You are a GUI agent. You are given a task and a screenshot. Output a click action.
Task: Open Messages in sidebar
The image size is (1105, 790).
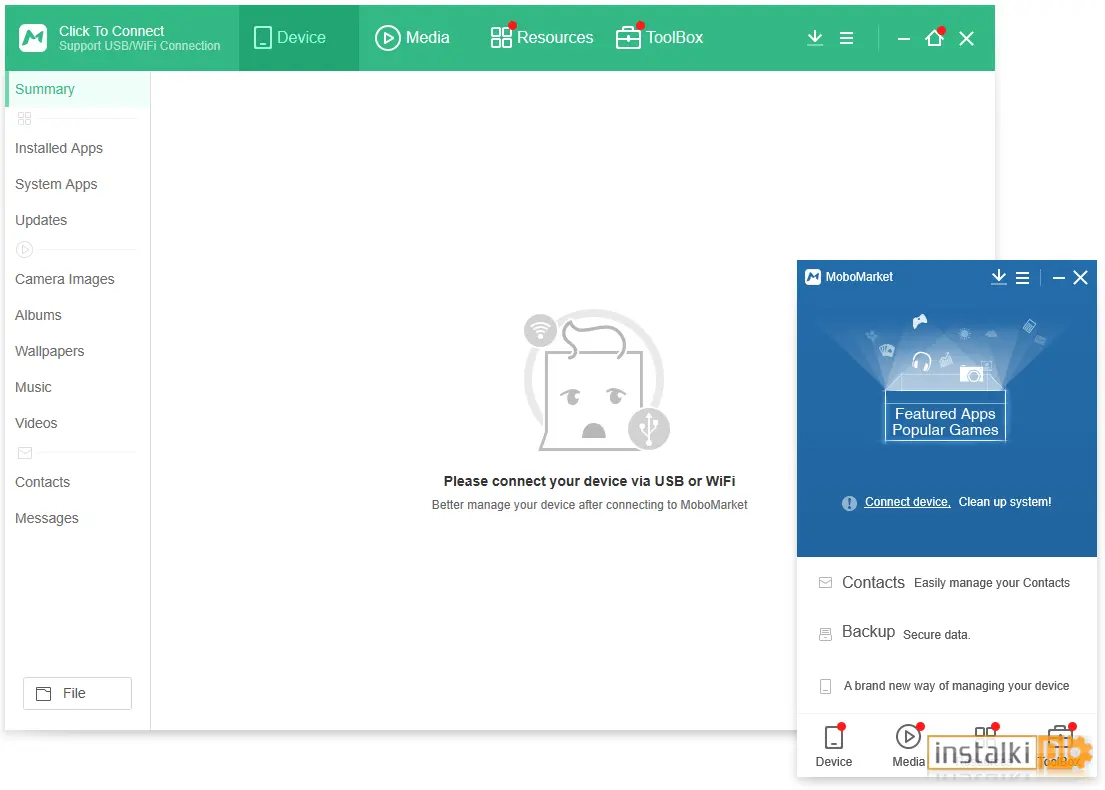(47, 518)
